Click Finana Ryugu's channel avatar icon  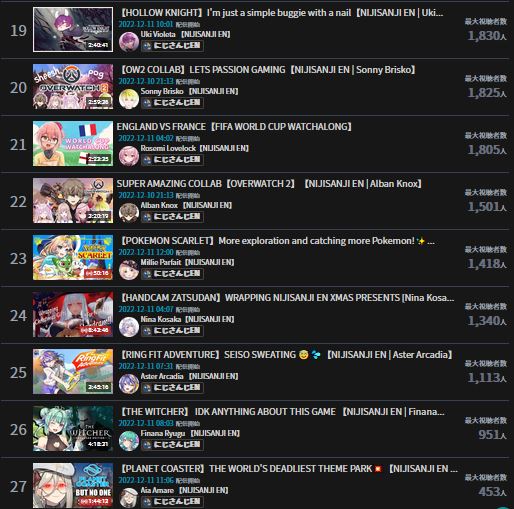[129, 441]
